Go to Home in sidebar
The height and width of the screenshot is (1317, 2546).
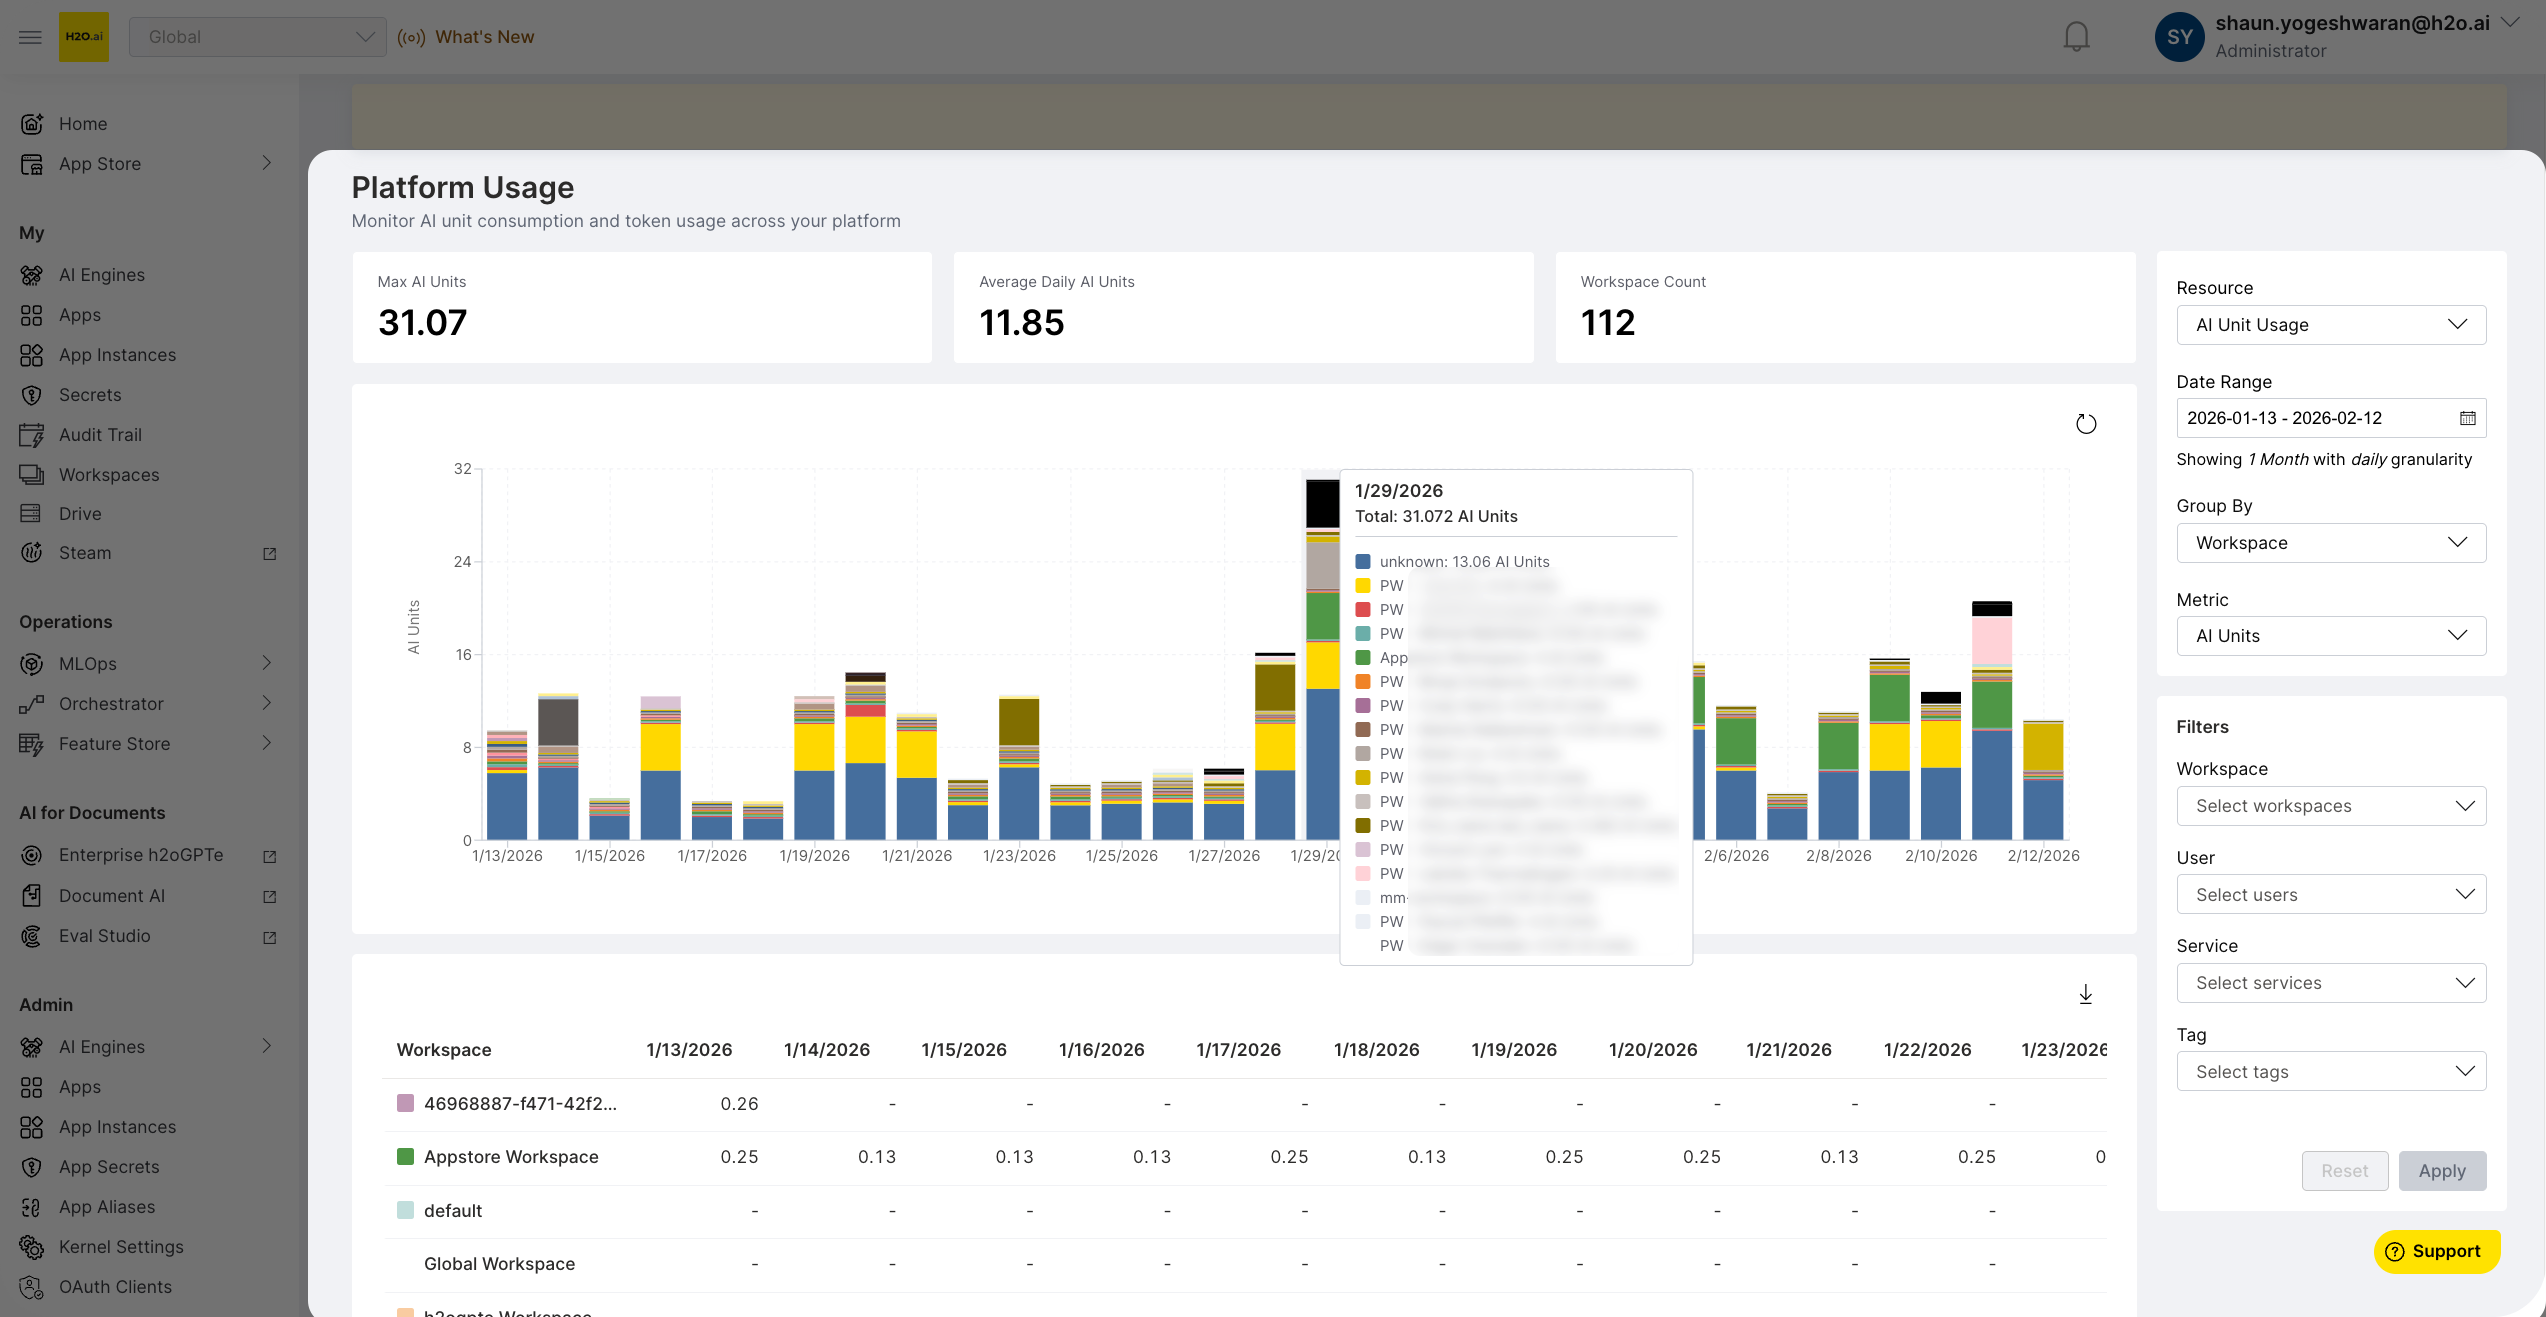click(83, 124)
